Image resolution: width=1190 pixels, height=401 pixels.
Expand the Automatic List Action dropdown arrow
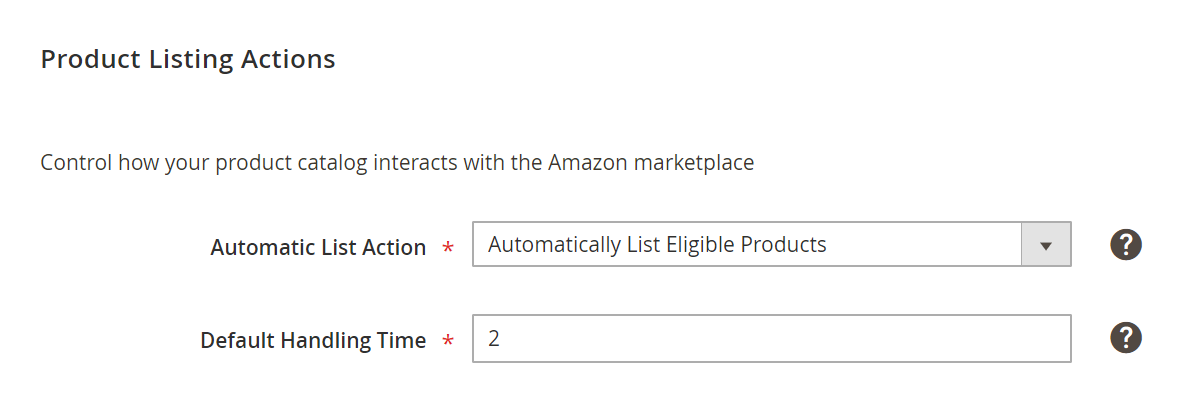click(x=1046, y=245)
